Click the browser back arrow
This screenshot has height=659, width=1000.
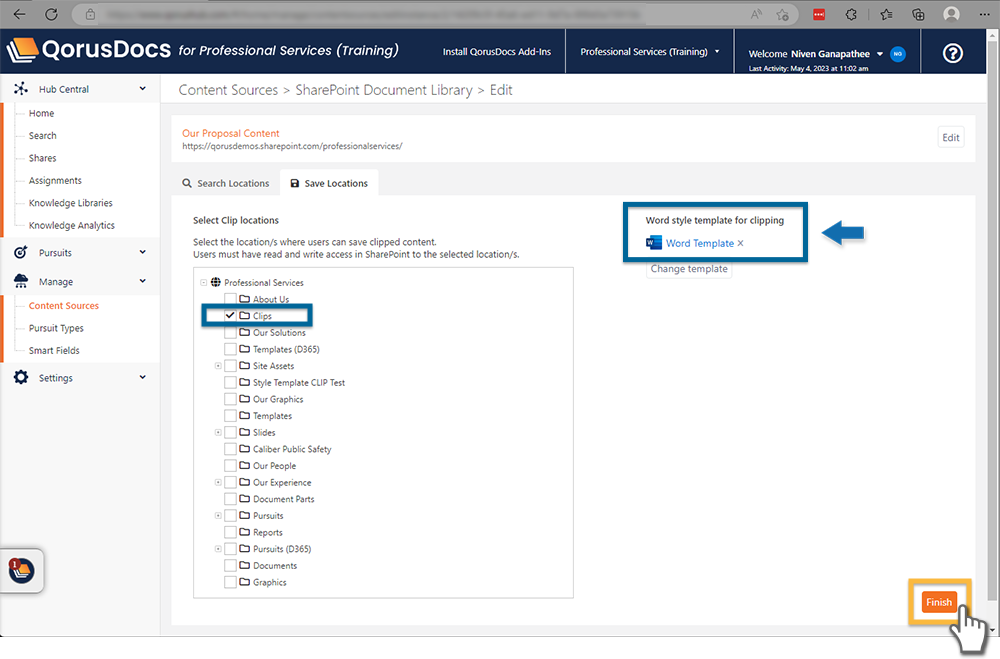tap(20, 14)
